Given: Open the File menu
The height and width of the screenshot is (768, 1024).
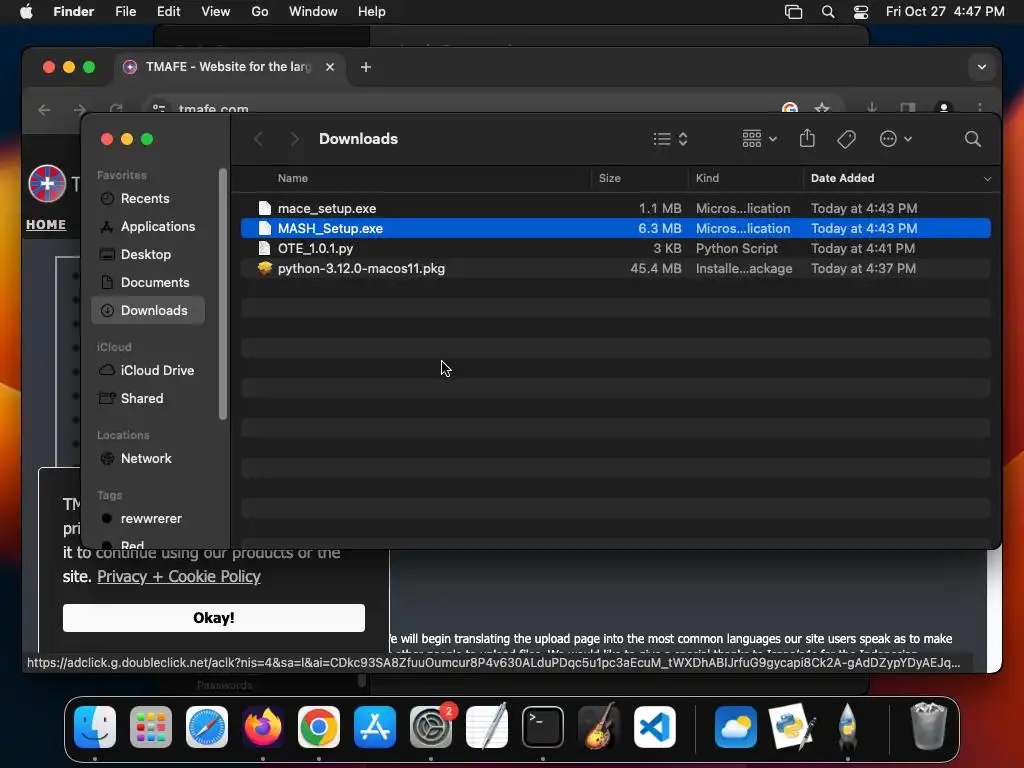Looking at the screenshot, I should tap(125, 12).
